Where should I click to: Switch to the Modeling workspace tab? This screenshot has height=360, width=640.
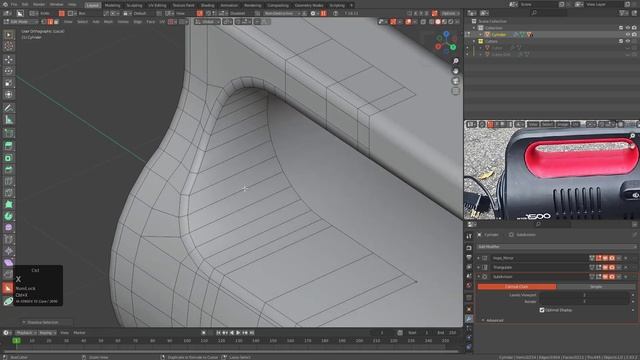tap(112, 5)
